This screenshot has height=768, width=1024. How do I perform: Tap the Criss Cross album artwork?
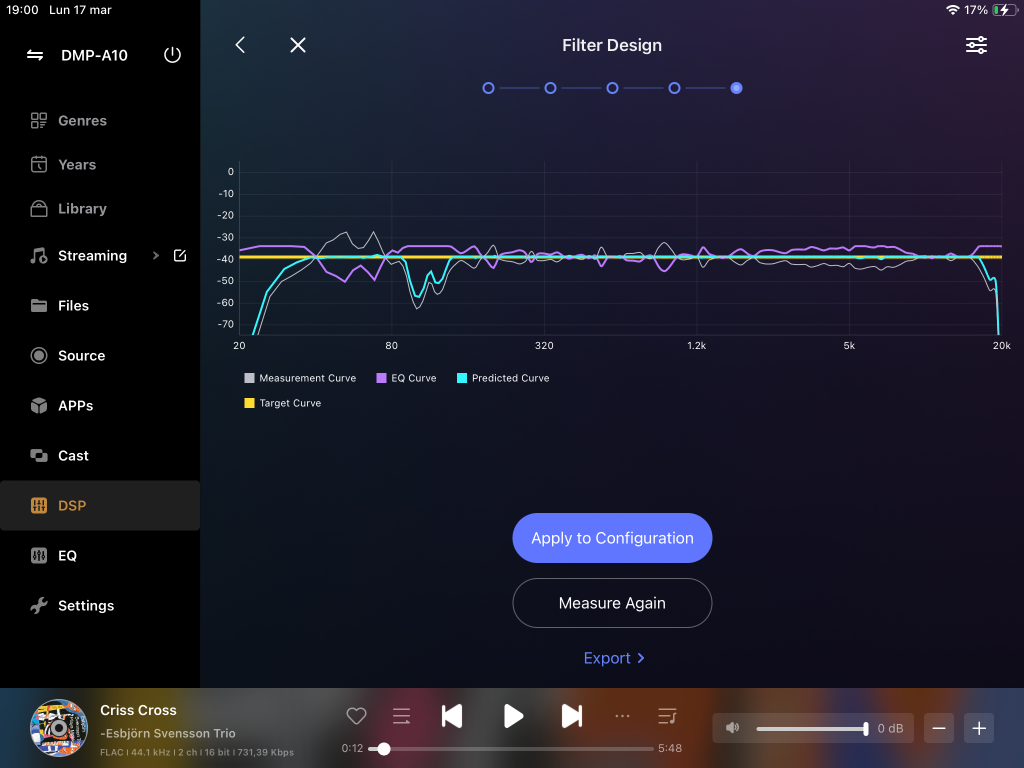[59, 728]
